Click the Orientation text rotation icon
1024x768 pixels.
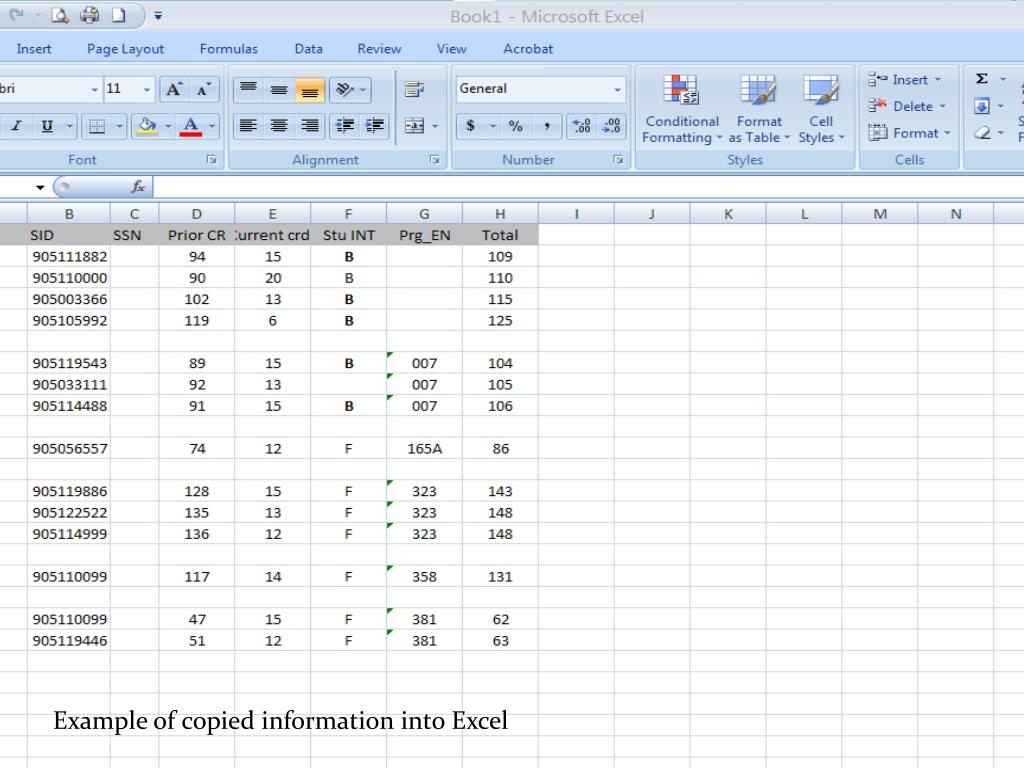pos(345,89)
